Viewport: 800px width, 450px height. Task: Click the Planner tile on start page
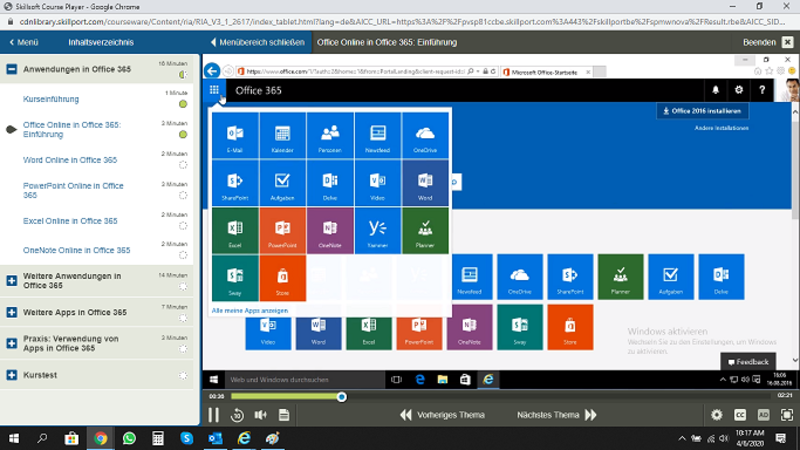point(620,277)
